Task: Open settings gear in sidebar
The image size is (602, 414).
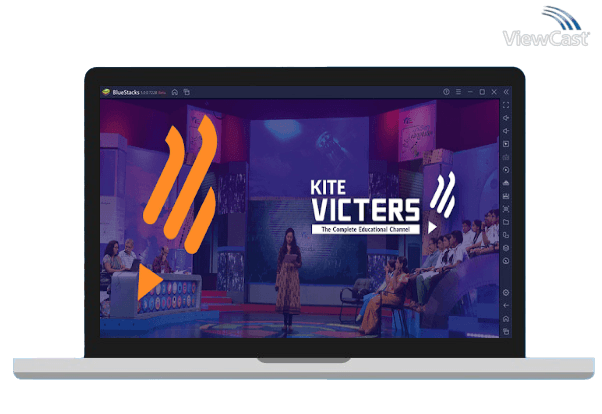Action: tap(506, 293)
